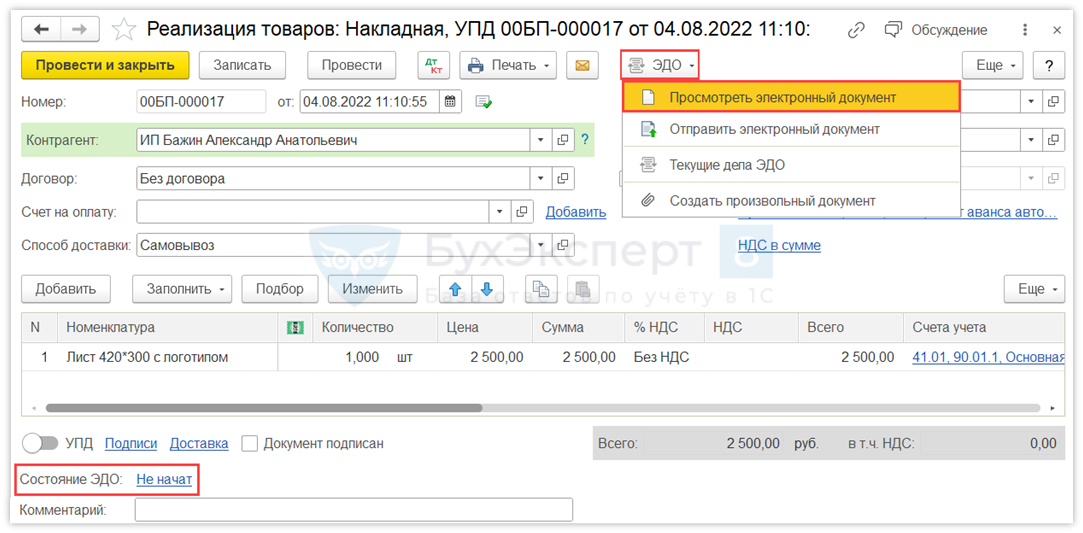Open the Не начат status link
1083x533 pixels.
(x=164, y=479)
